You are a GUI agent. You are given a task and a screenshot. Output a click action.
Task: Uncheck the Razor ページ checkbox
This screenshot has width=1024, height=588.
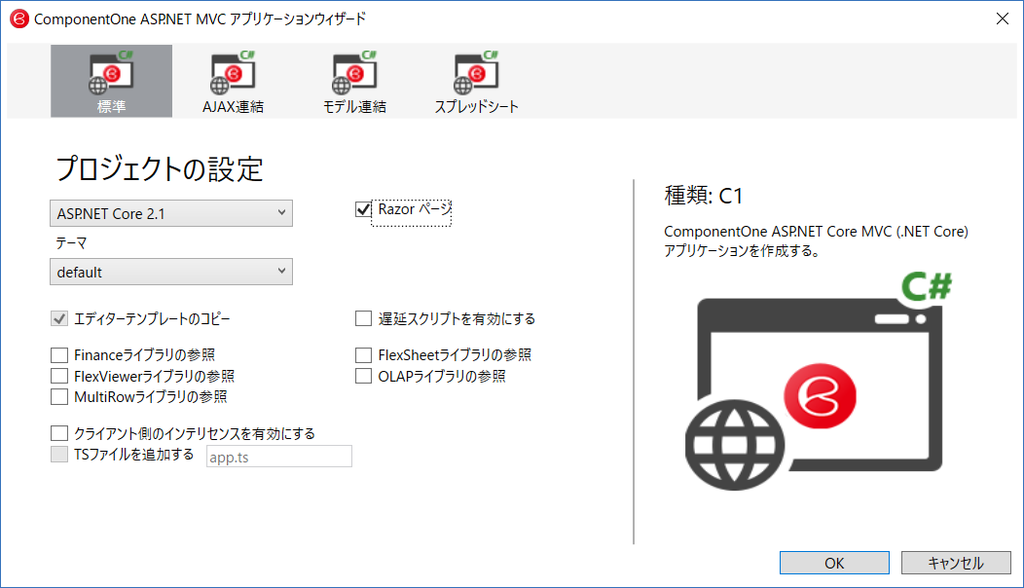[363, 209]
